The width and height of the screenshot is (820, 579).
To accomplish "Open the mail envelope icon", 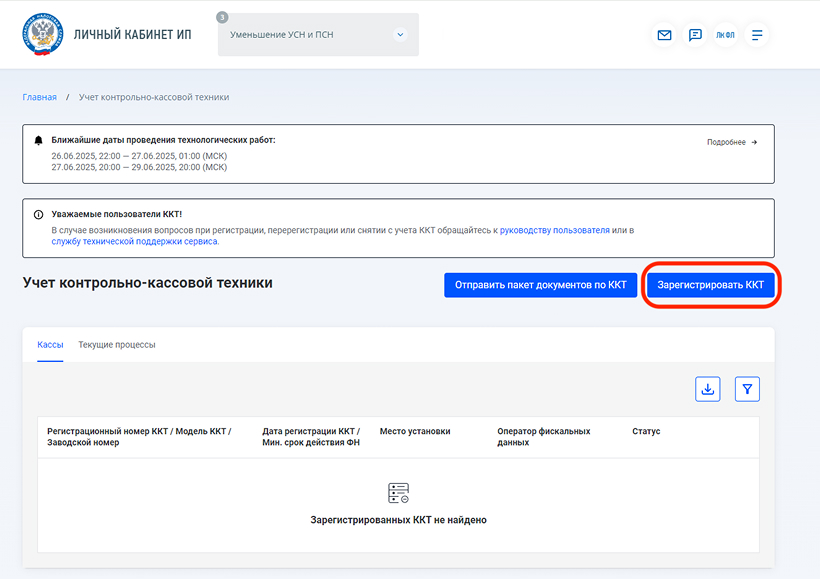I will tap(664, 35).
